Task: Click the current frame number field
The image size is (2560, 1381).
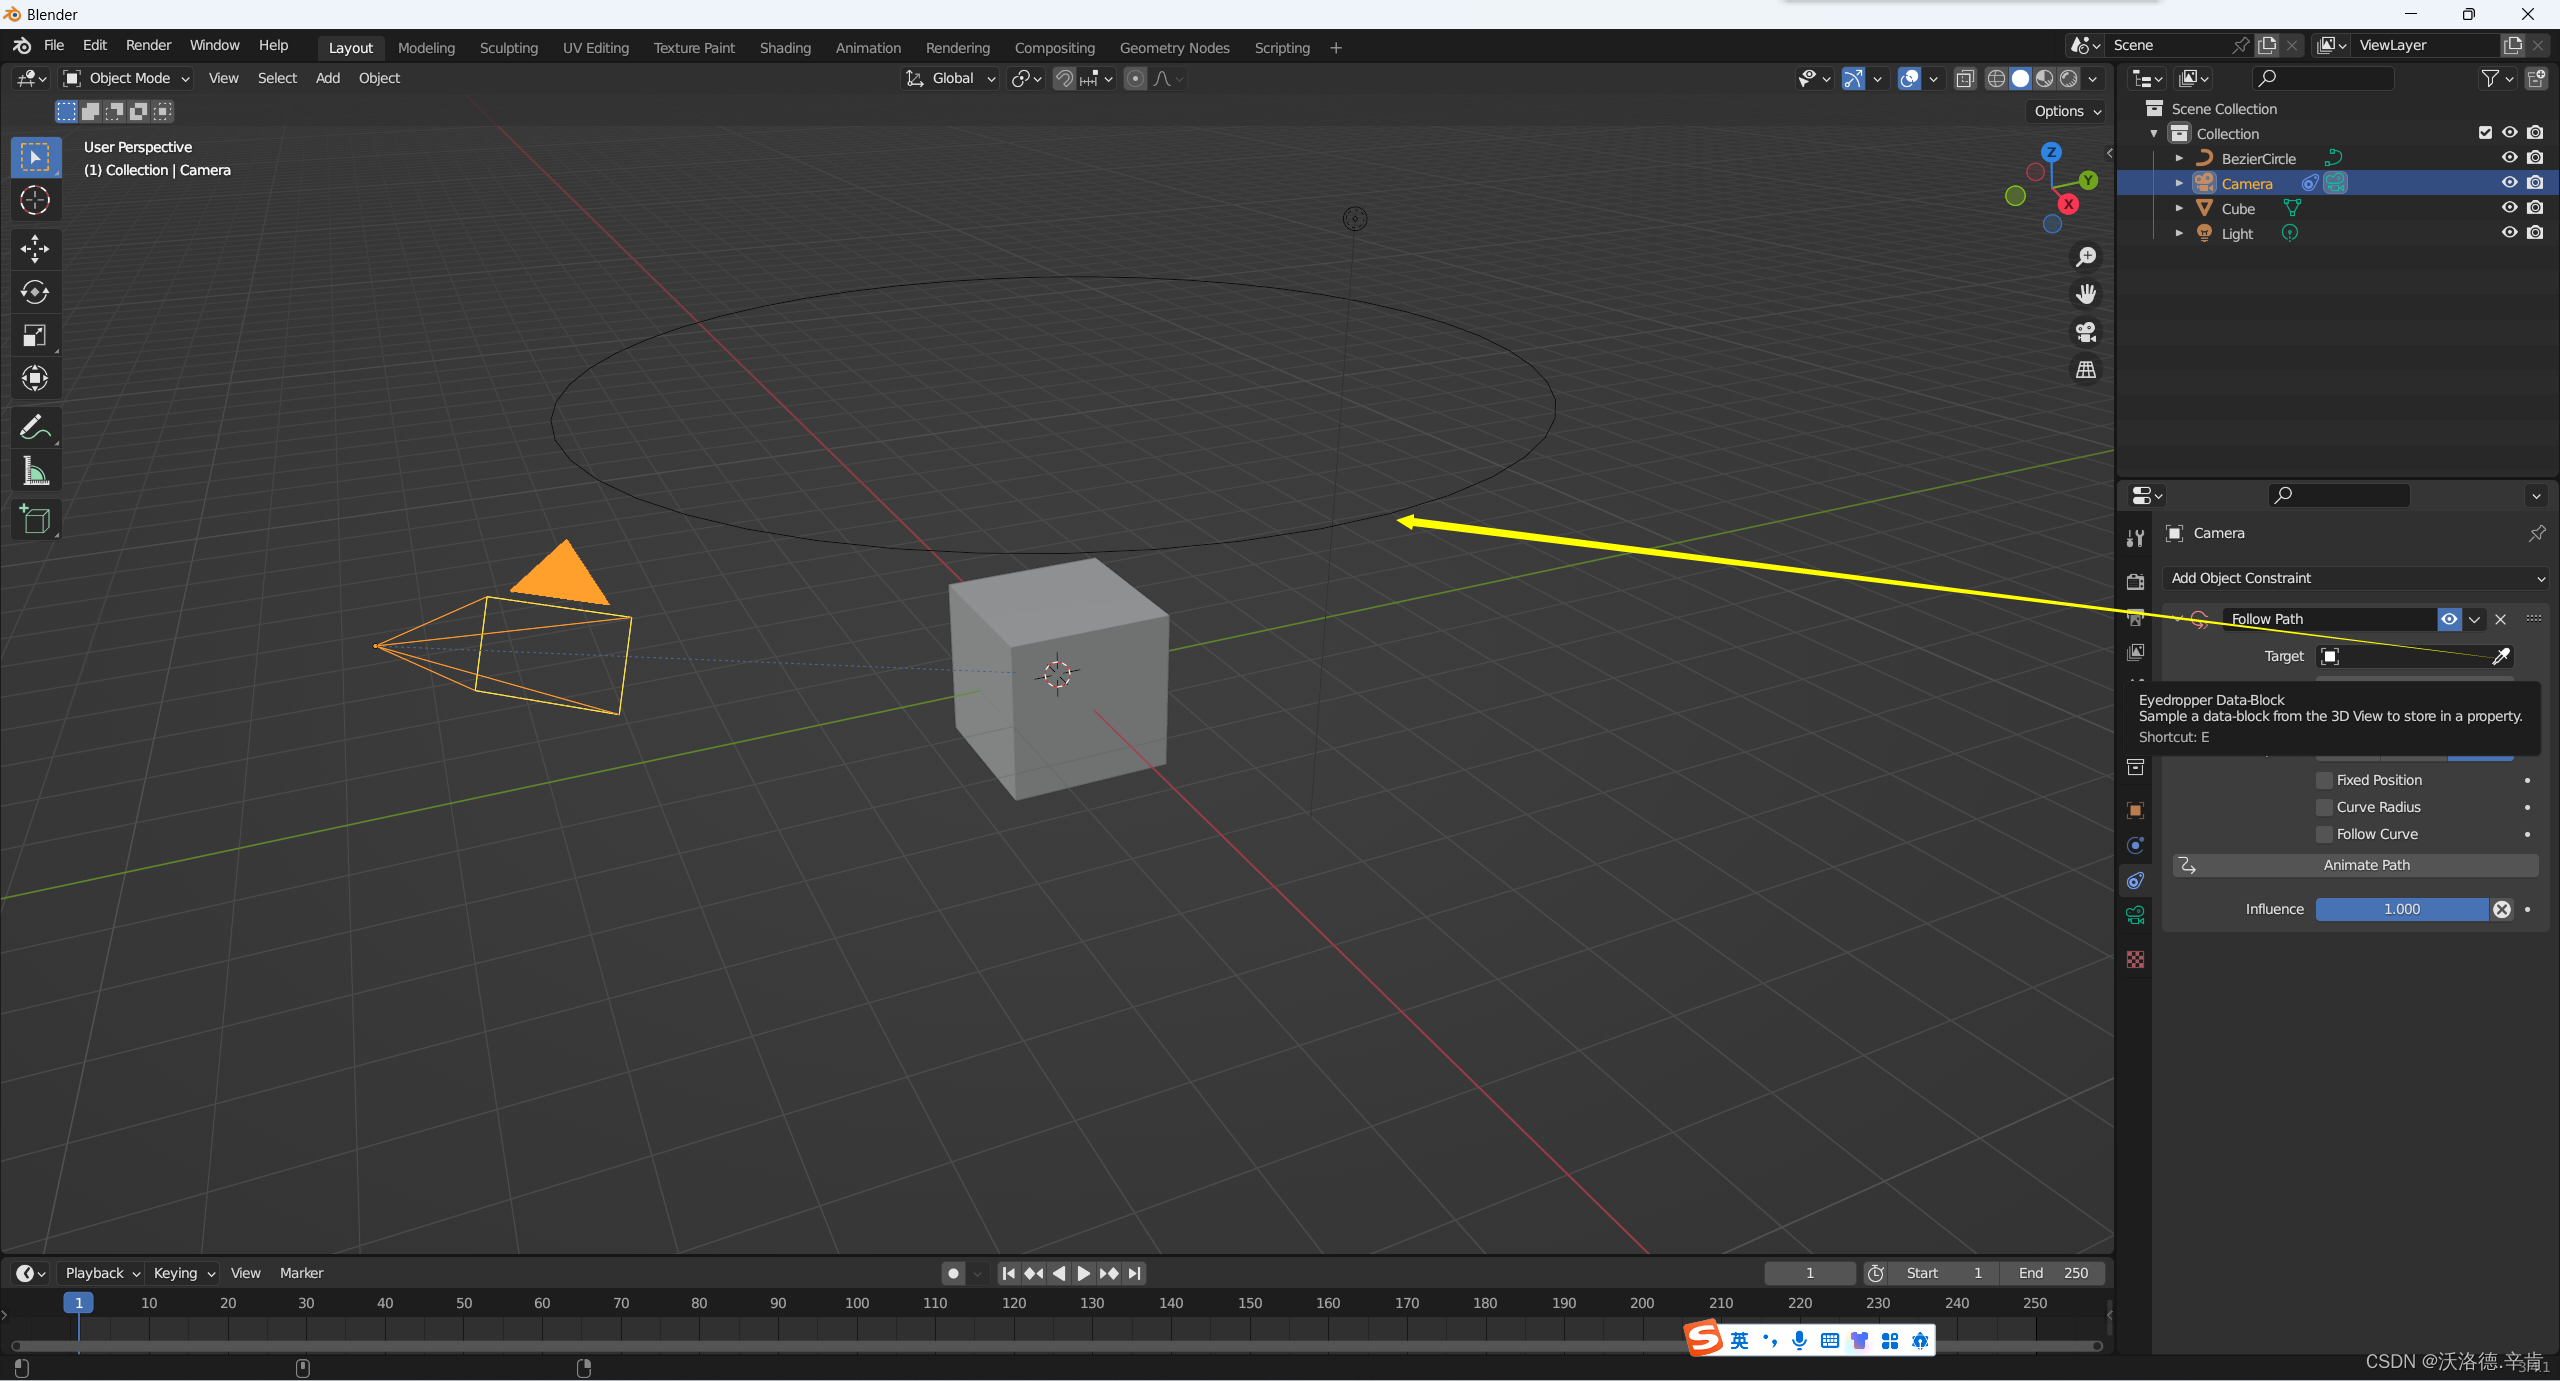Action: pos(1810,1273)
